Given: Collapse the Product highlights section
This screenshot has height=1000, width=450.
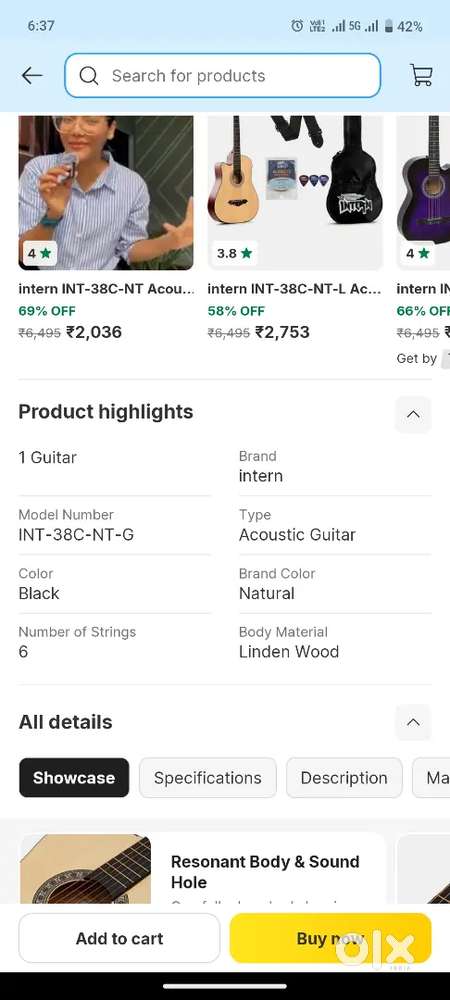Looking at the screenshot, I should coord(413,414).
